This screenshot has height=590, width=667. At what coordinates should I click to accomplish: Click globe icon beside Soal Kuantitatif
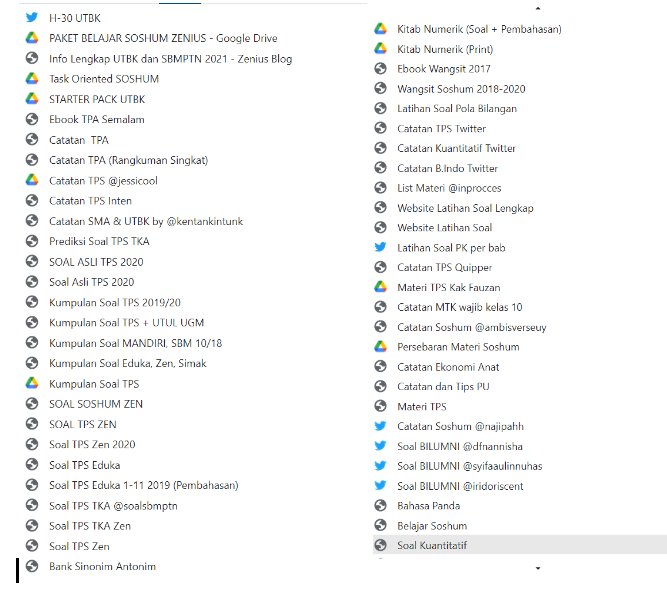pos(380,545)
